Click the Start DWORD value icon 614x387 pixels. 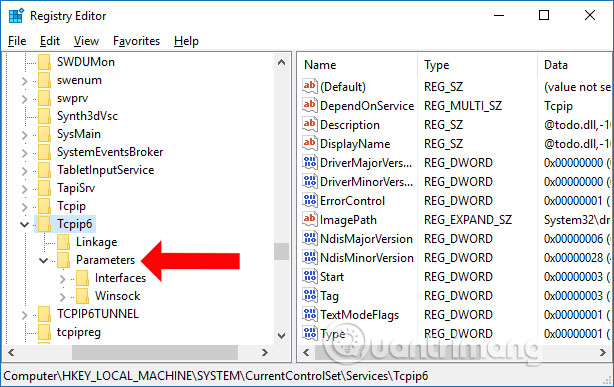[309, 276]
